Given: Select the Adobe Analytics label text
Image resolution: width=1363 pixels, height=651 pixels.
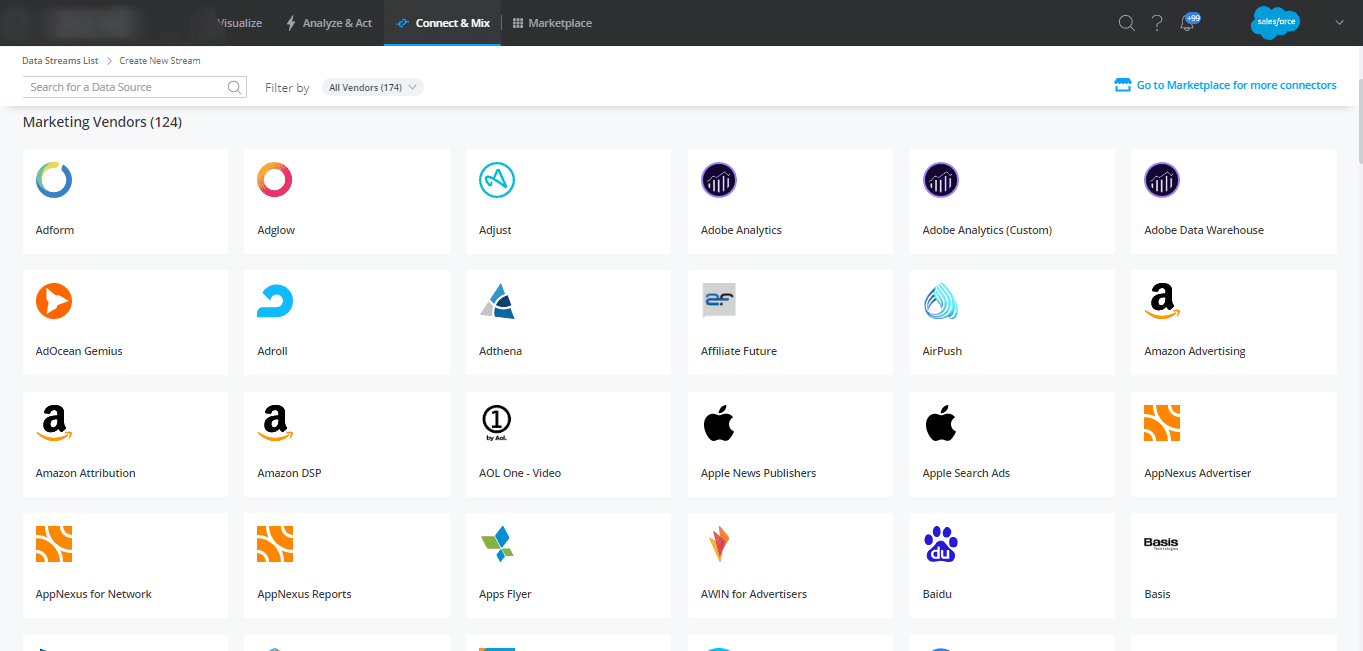Looking at the screenshot, I should pos(741,230).
